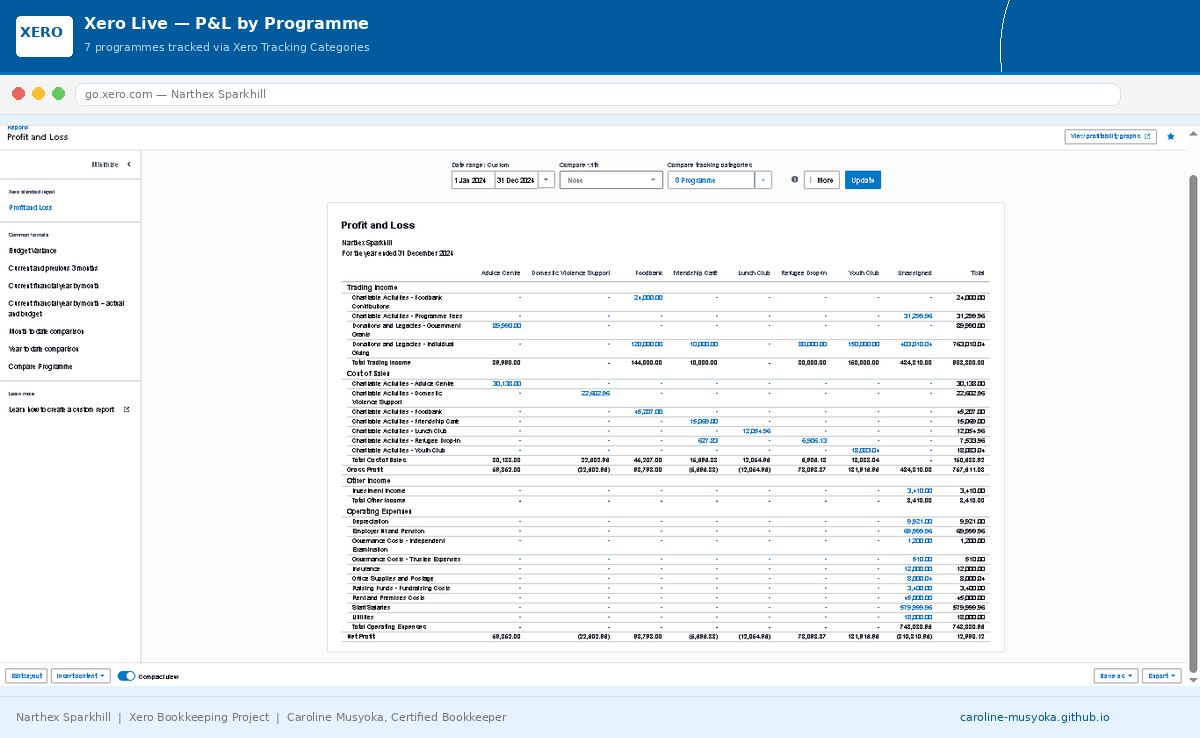The height and width of the screenshot is (738, 1200).
Task: Click the end date field 31 Dec 2024
Action: (516, 180)
